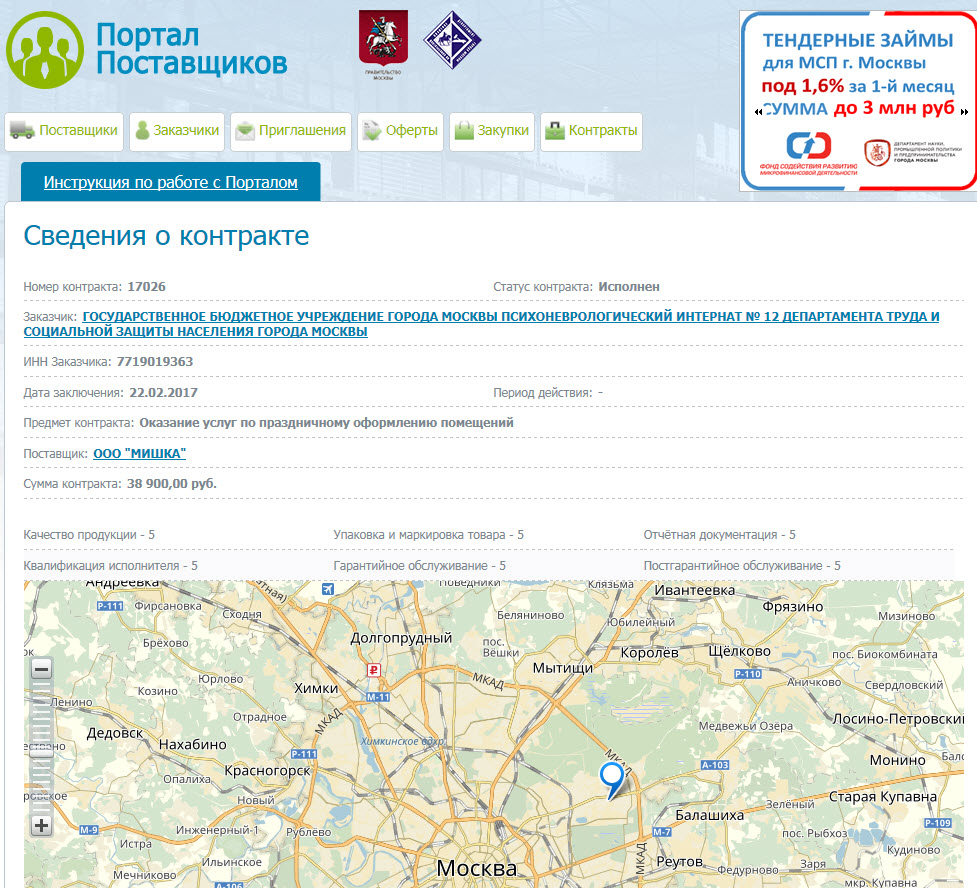This screenshot has height=888, width=977.
Task: Click the Тендерные займы advertisement banner
Action: coord(858,100)
